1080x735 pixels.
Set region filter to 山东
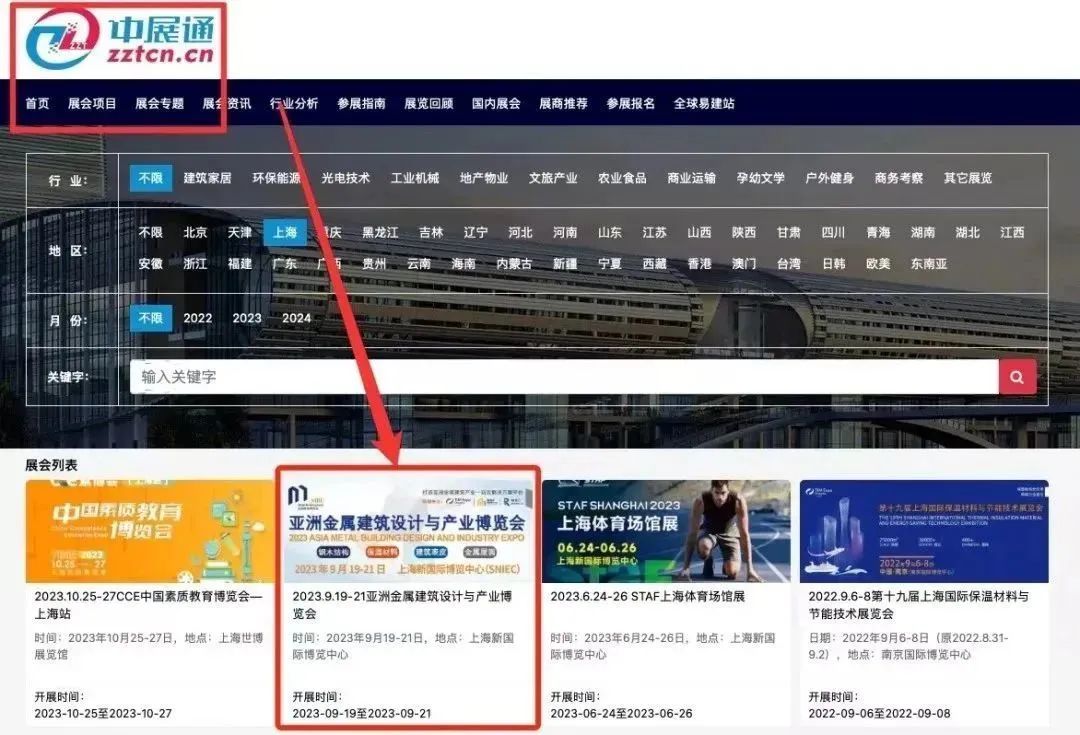pyautogui.click(x=610, y=232)
